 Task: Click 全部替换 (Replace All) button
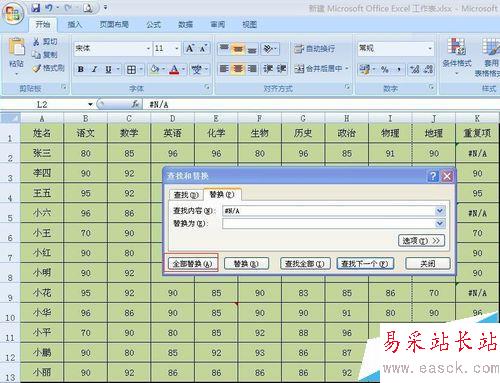click(192, 264)
